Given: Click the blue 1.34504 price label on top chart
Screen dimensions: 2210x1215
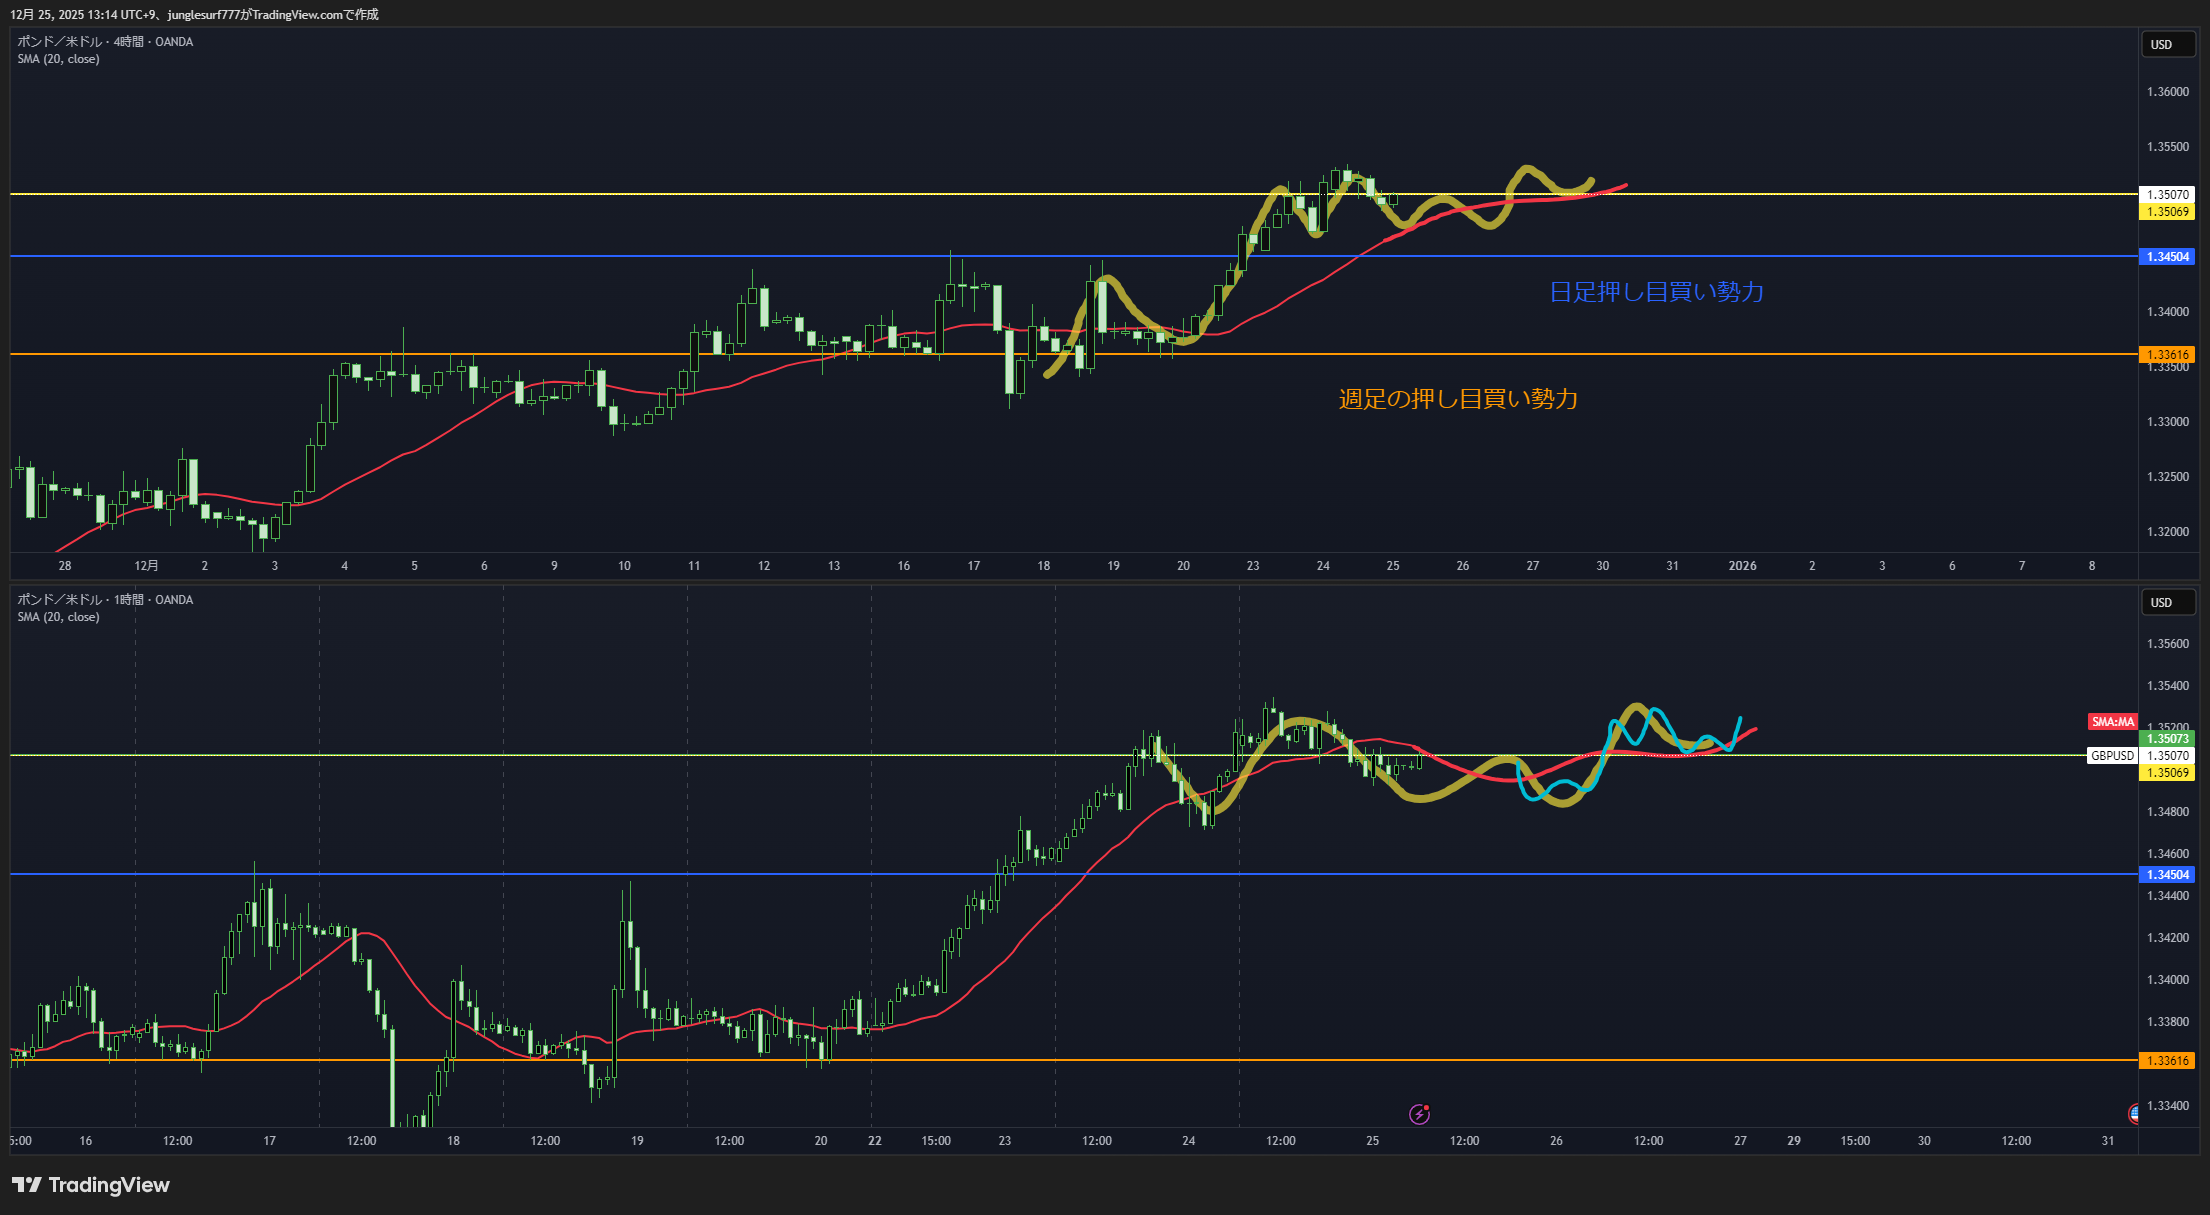Looking at the screenshot, I should pyautogui.click(x=2167, y=257).
